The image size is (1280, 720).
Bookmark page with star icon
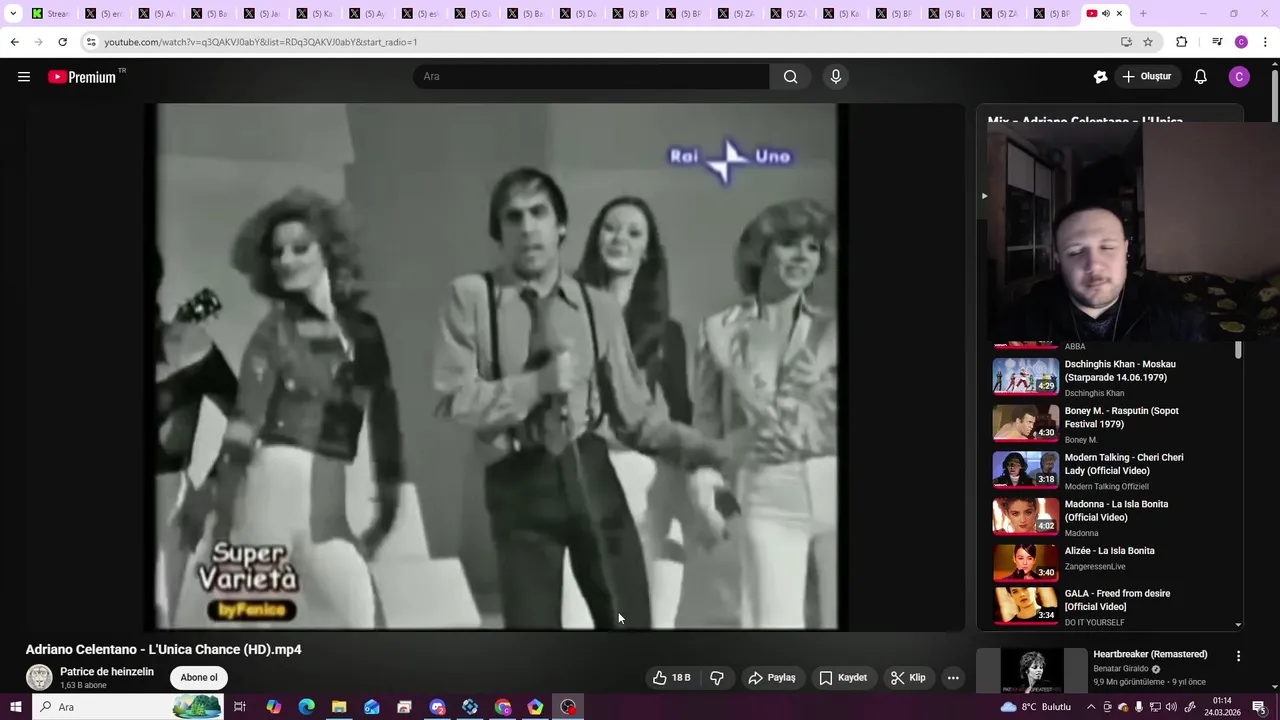pyautogui.click(x=1148, y=42)
